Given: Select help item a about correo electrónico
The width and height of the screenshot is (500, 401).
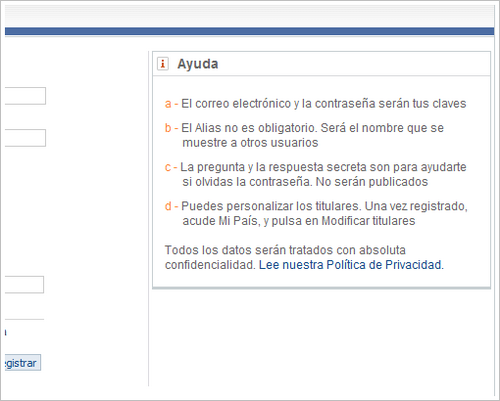Looking at the screenshot, I should coord(315,104).
